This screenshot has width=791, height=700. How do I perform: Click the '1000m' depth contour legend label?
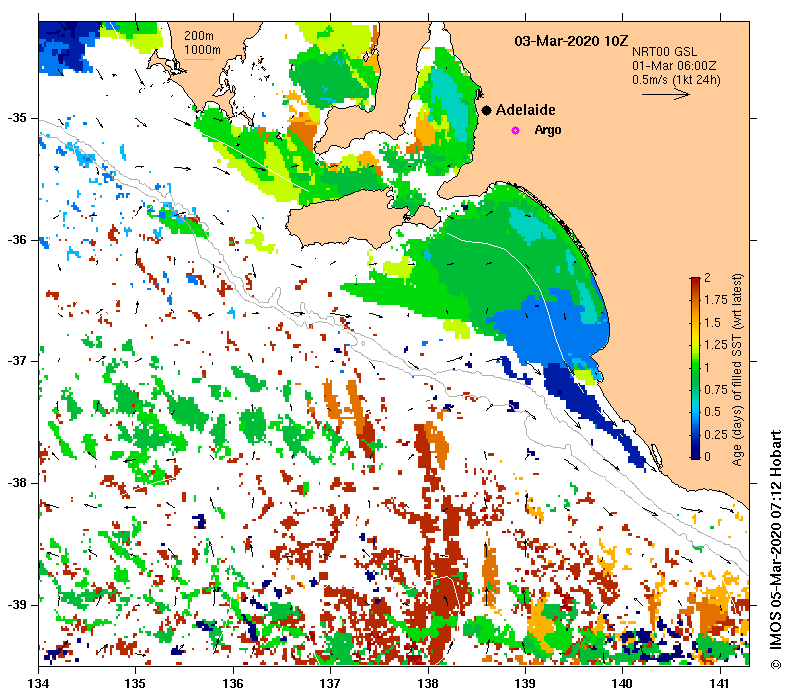tap(202, 49)
